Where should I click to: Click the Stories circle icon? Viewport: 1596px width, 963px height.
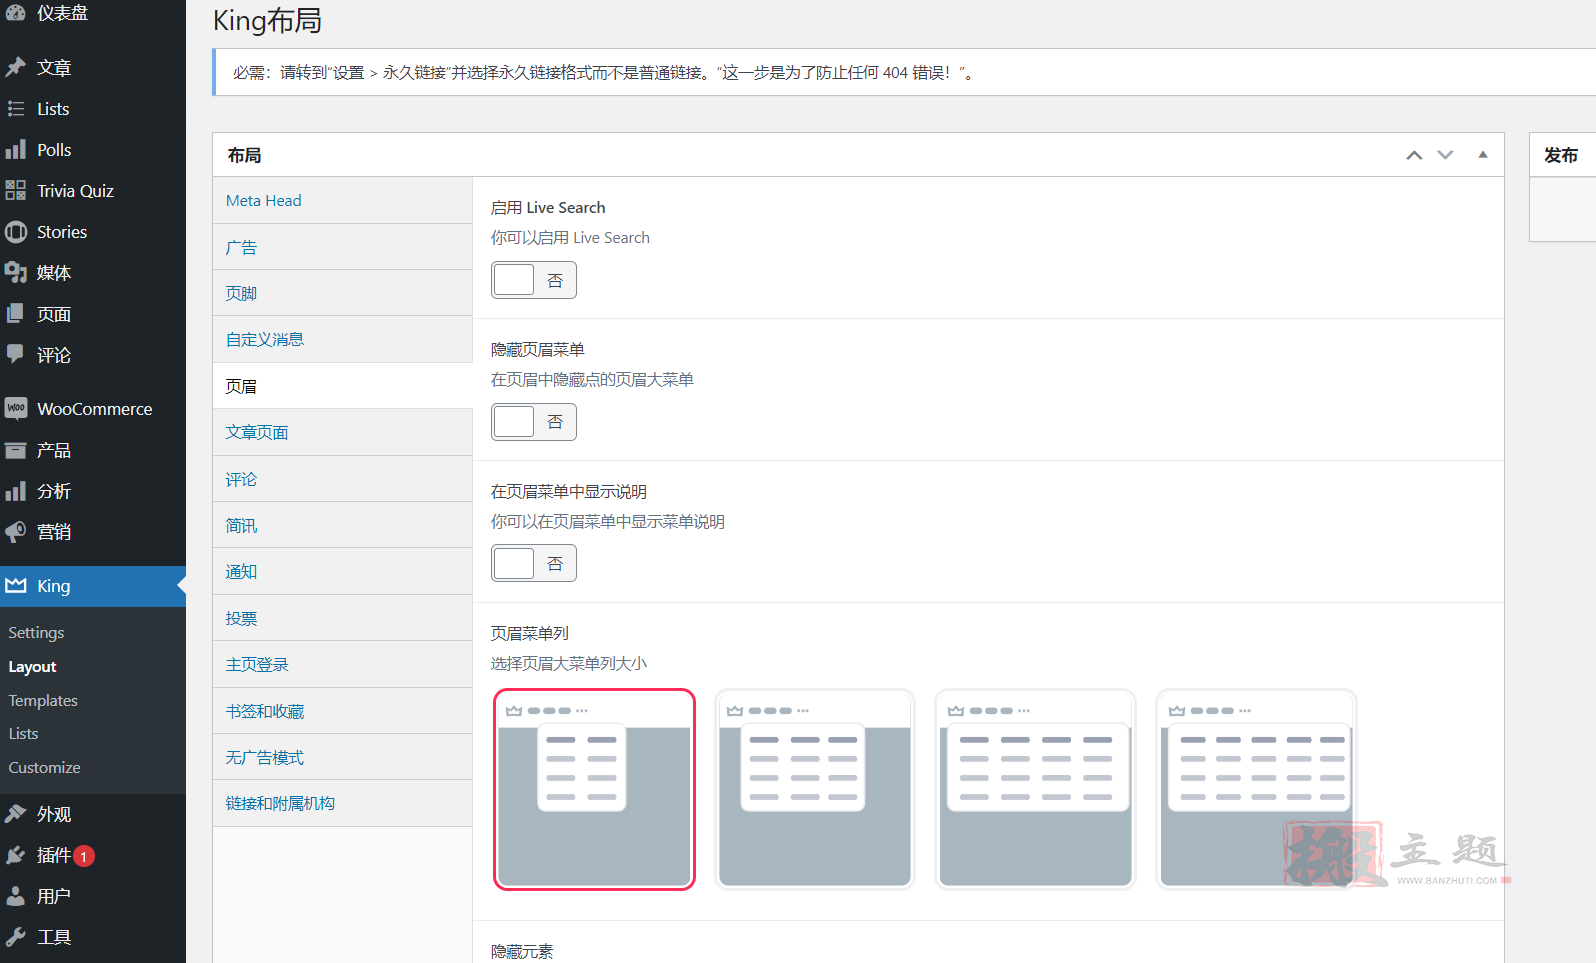[15, 231]
